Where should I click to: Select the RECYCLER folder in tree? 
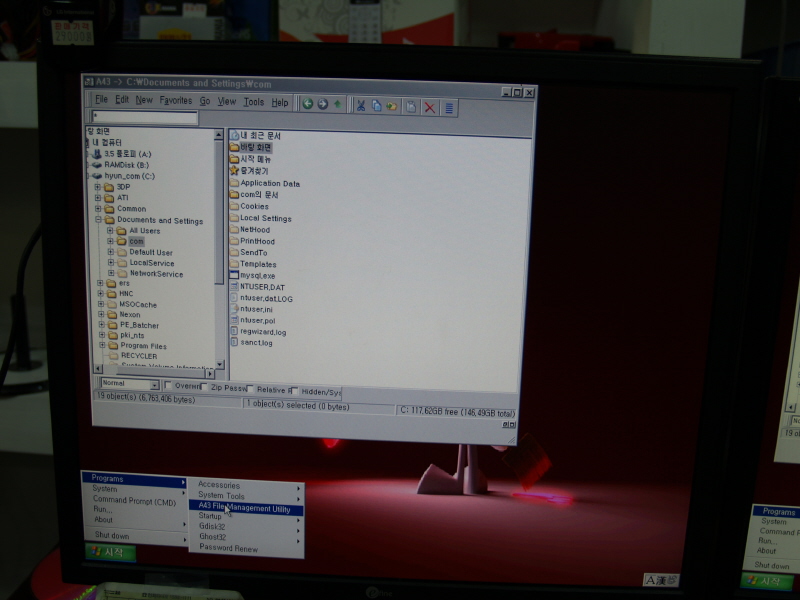(x=139, y=356)
